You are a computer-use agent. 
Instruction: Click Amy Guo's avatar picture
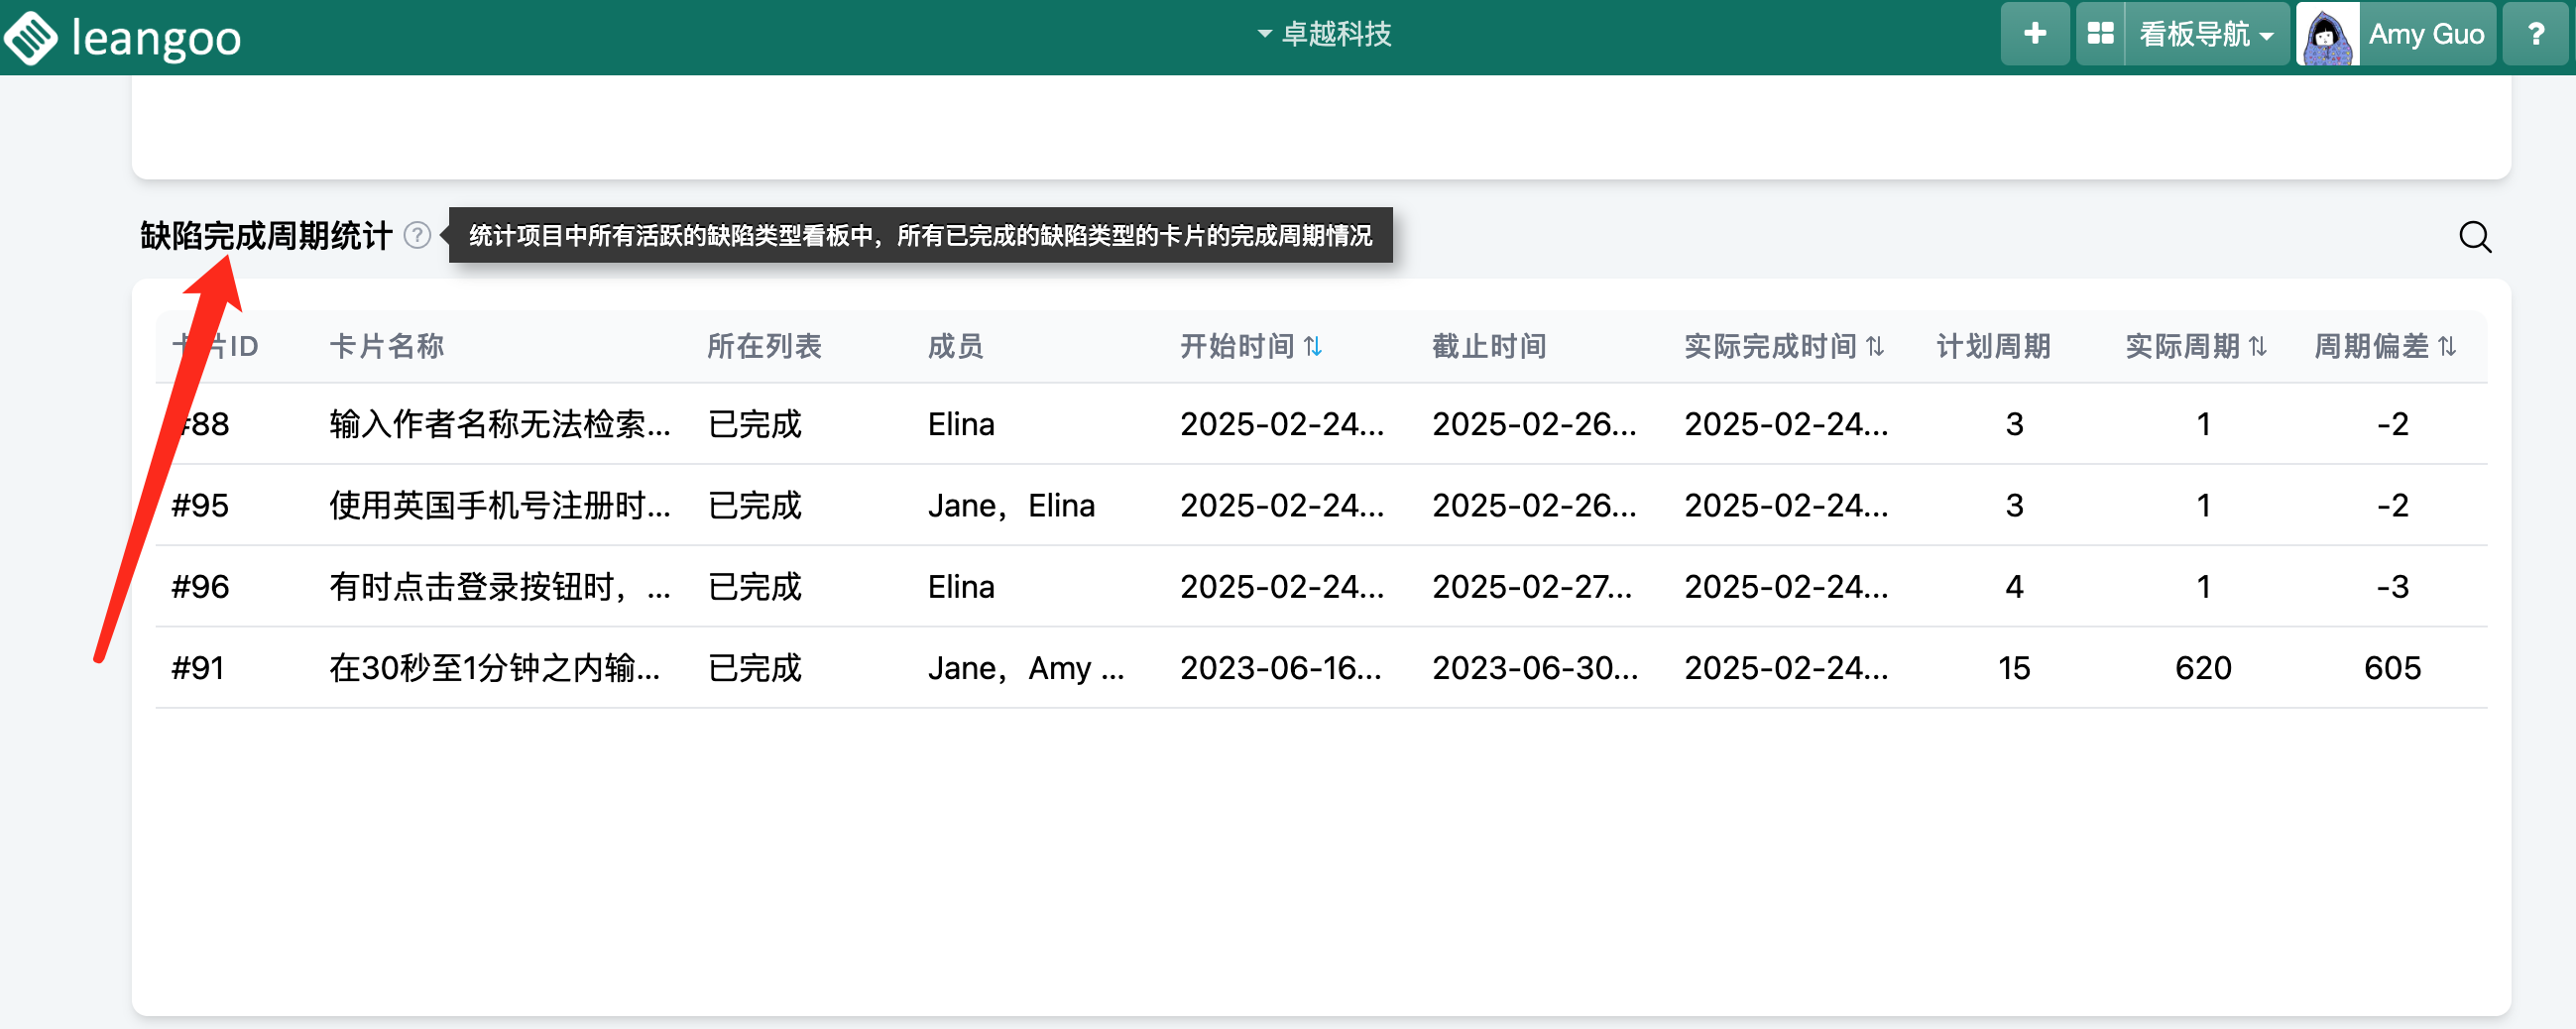pos(2327,35)
